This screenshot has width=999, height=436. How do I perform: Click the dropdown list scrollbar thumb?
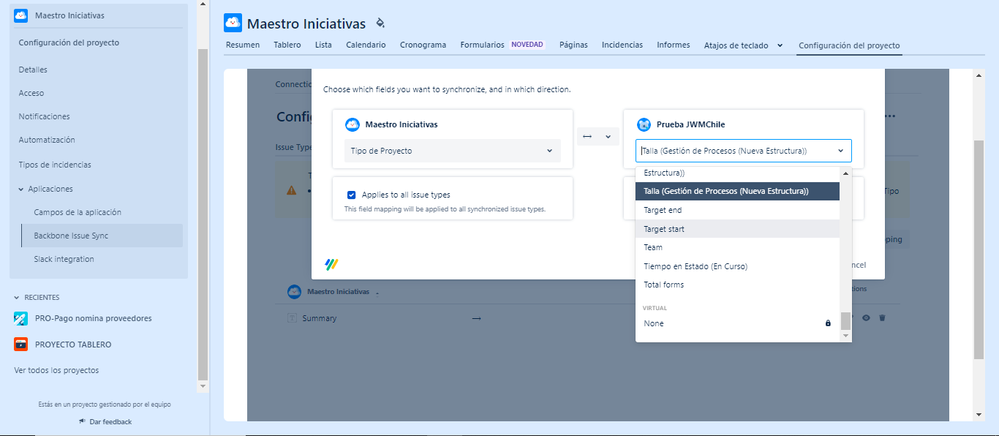coord(845,320)
